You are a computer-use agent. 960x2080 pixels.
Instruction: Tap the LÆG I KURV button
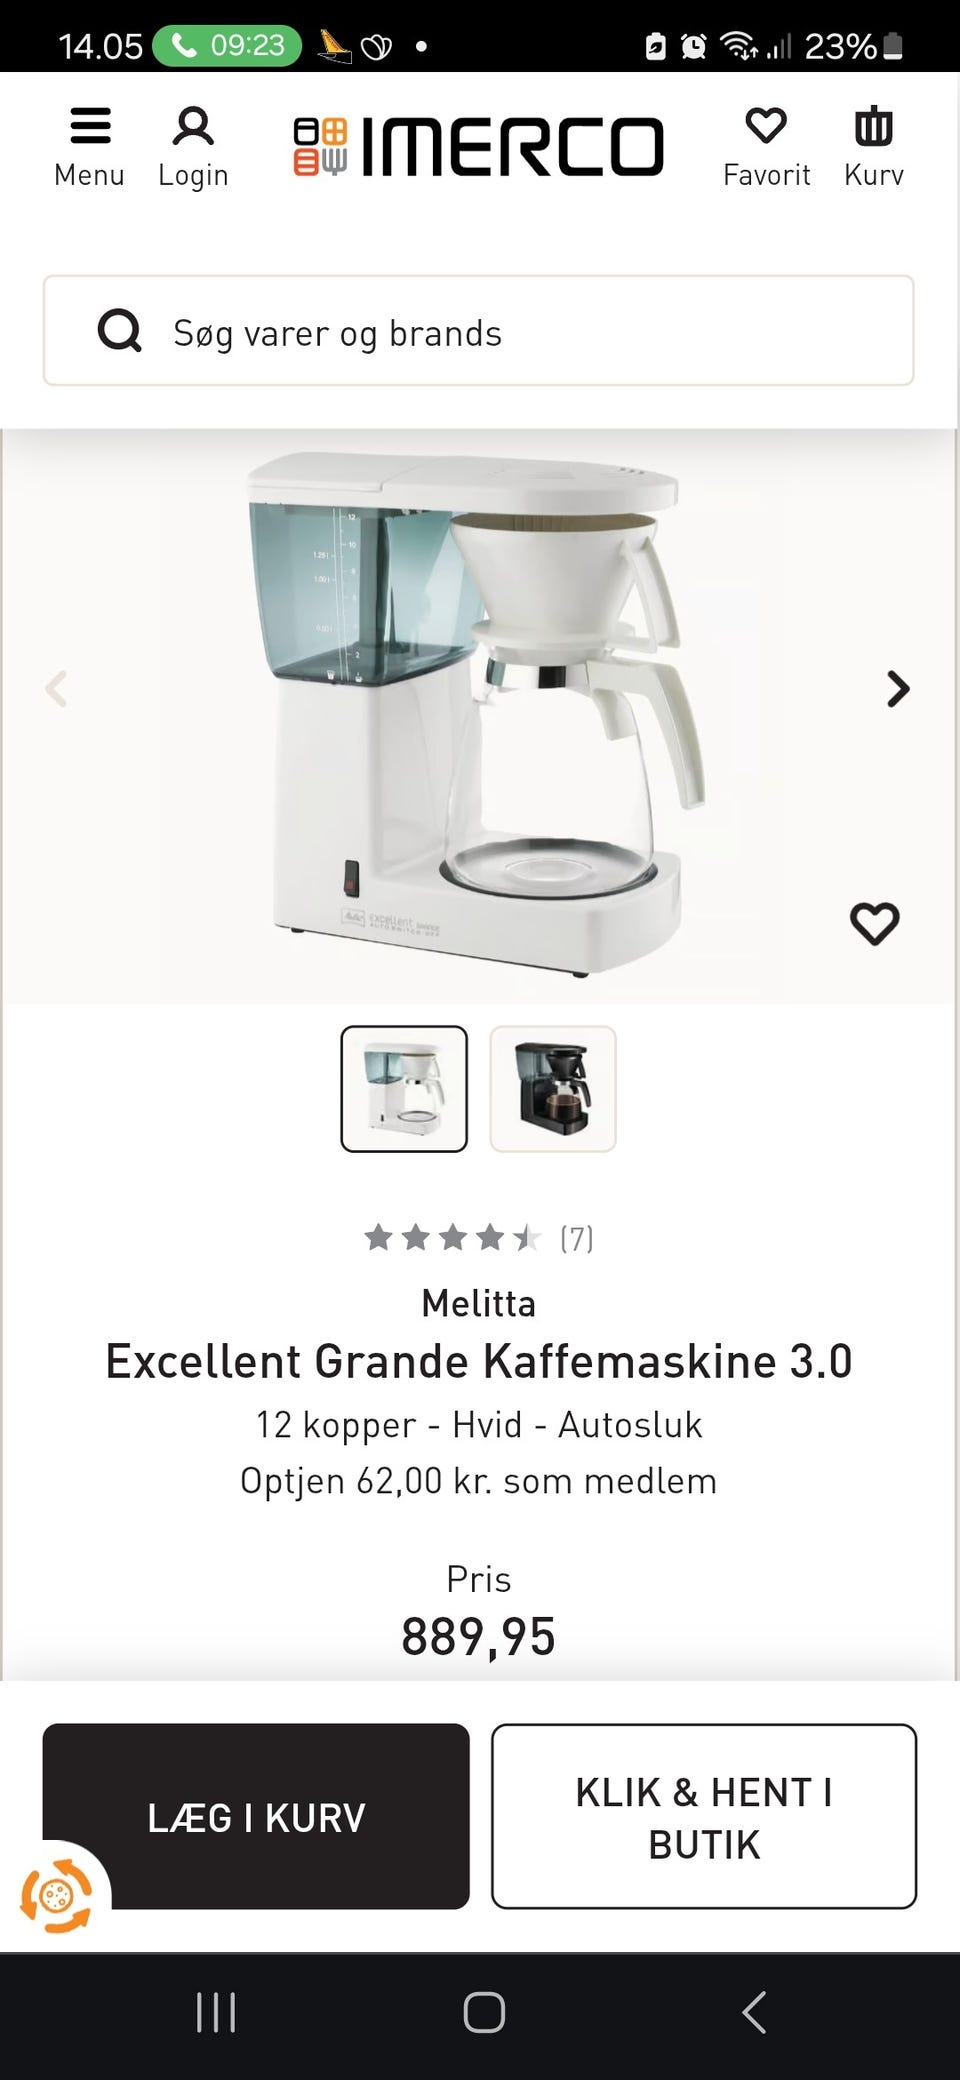click(x=256, y=1816)
